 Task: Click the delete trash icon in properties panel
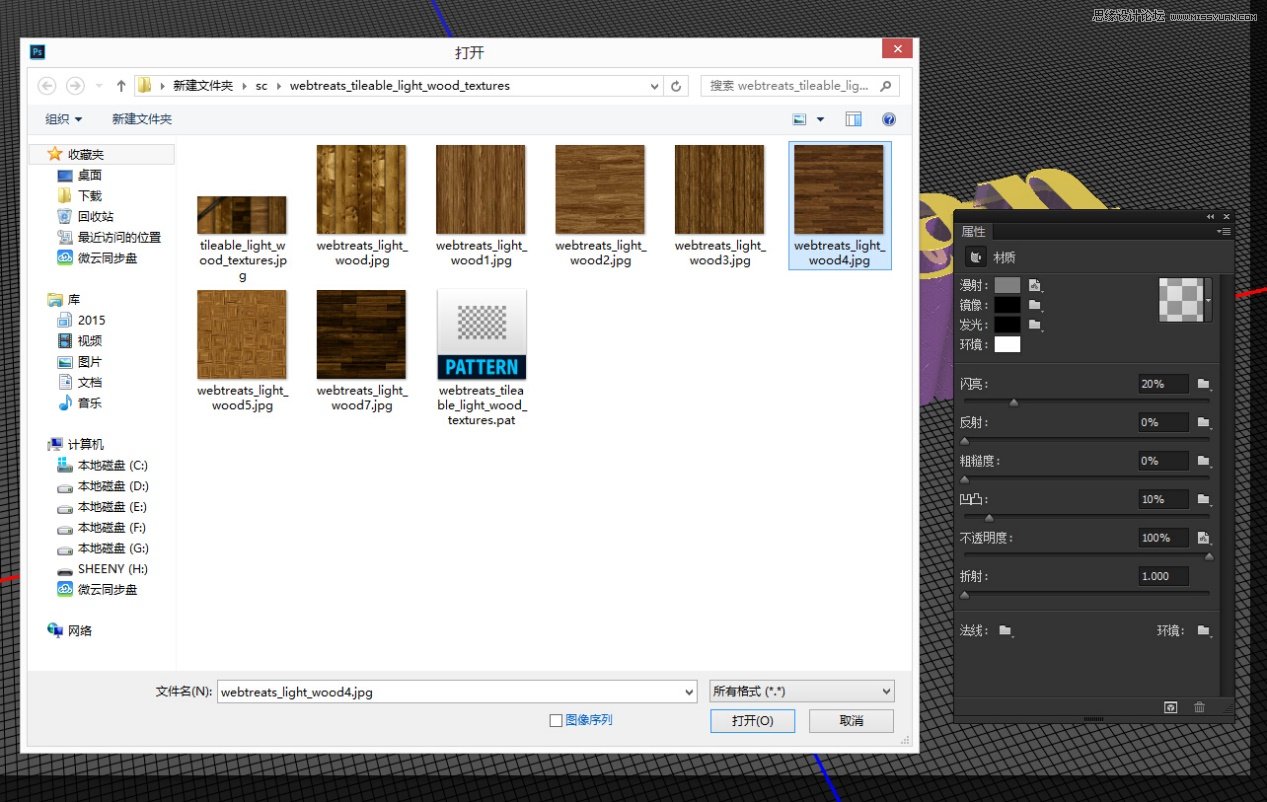(1199, 707)
